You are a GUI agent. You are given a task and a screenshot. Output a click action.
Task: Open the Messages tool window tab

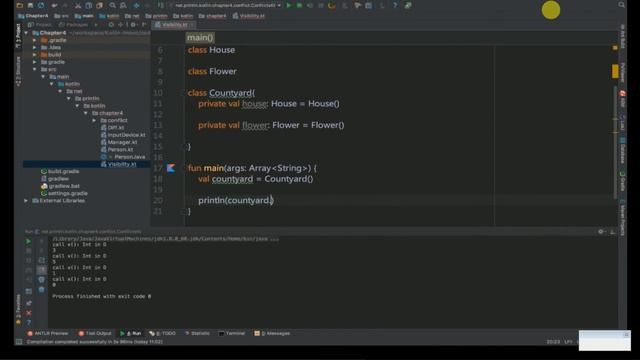click(272, 333)
